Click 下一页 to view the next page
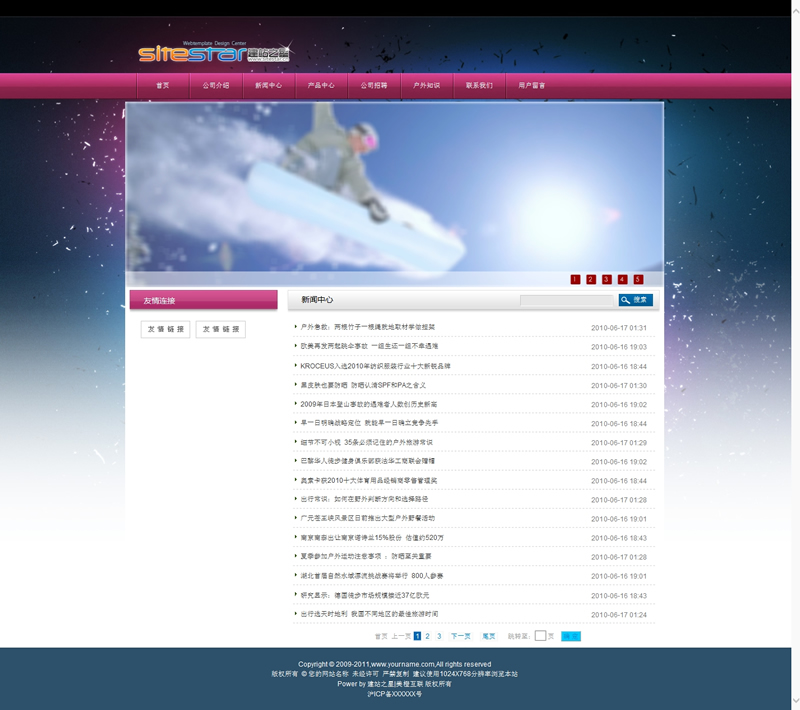The height and width of the screenshot is (710, 800). (460, 636)
